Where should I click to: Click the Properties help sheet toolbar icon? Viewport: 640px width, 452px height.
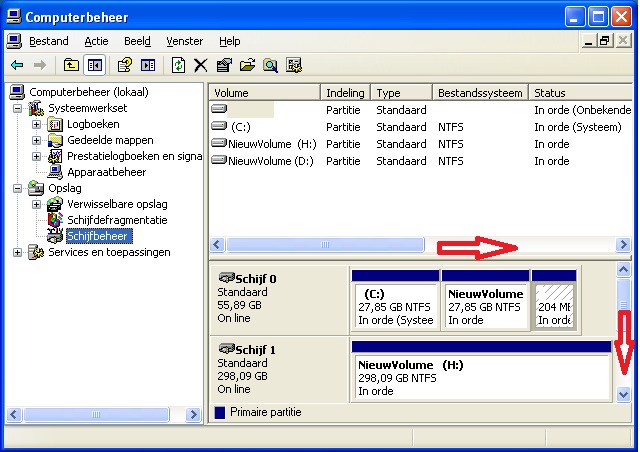124,65
